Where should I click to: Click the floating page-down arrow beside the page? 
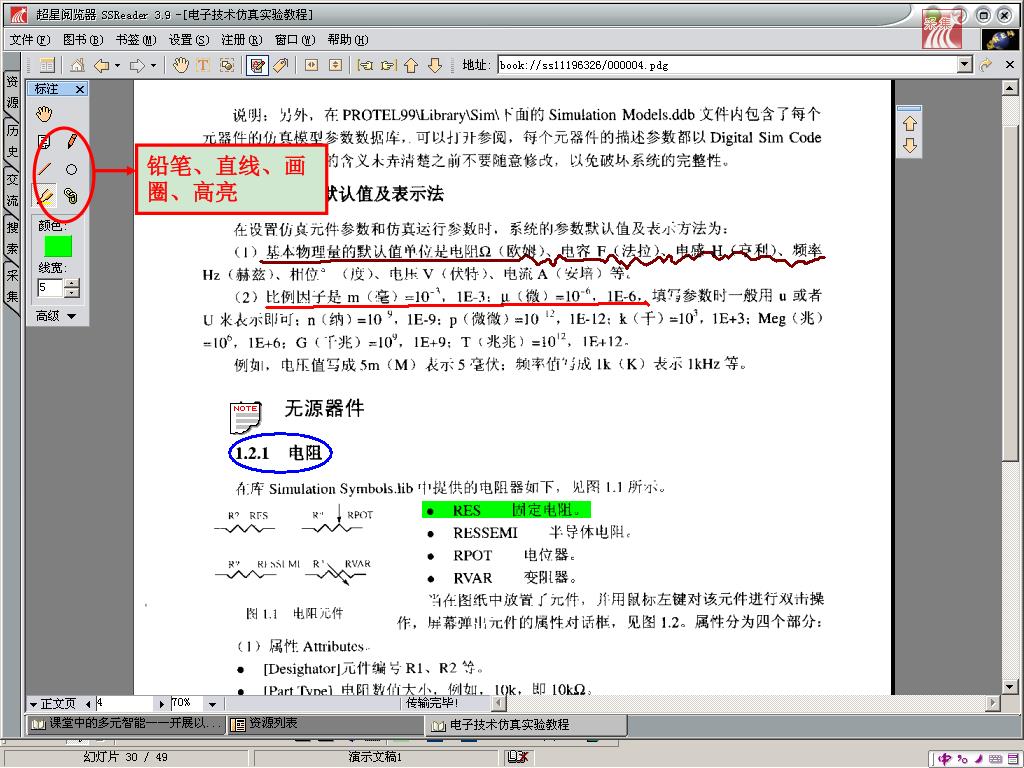tap(910, 145)
